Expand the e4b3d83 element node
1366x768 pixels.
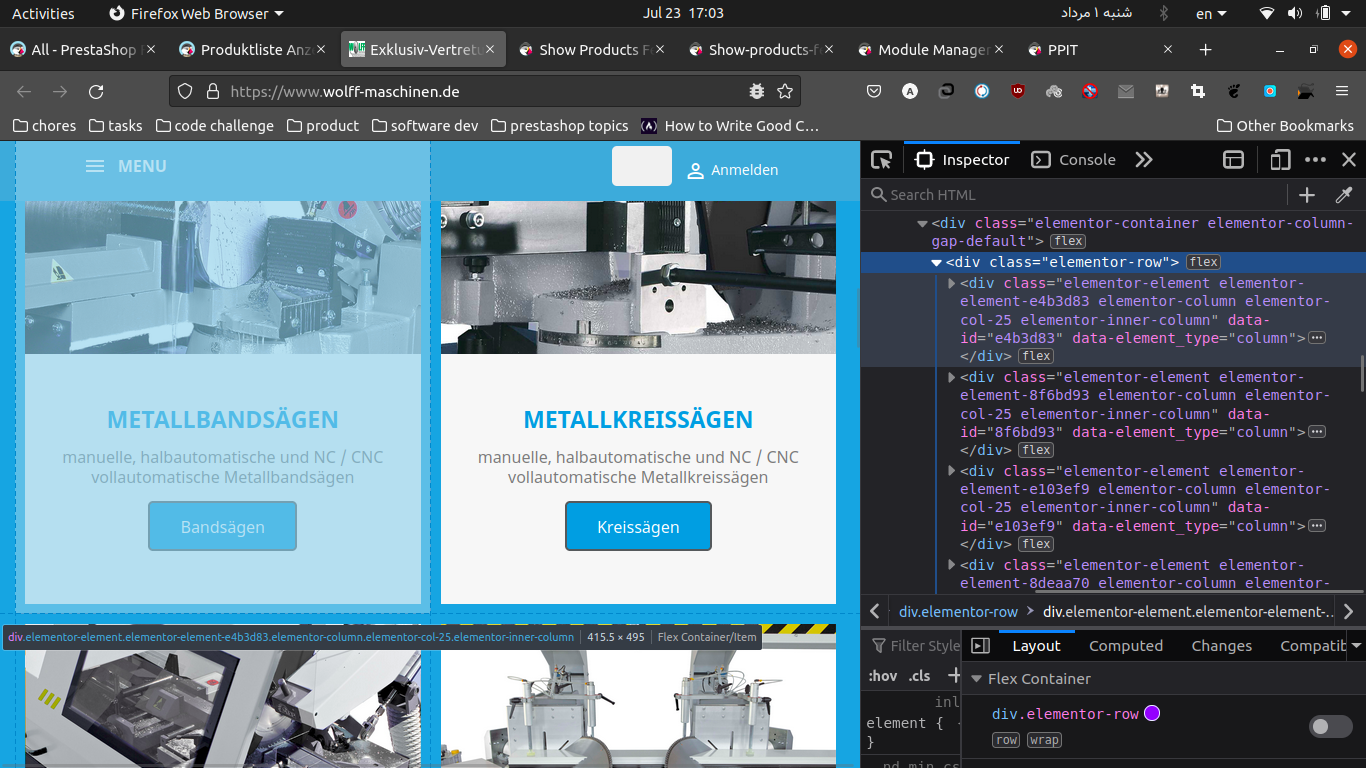click(952, 284)
